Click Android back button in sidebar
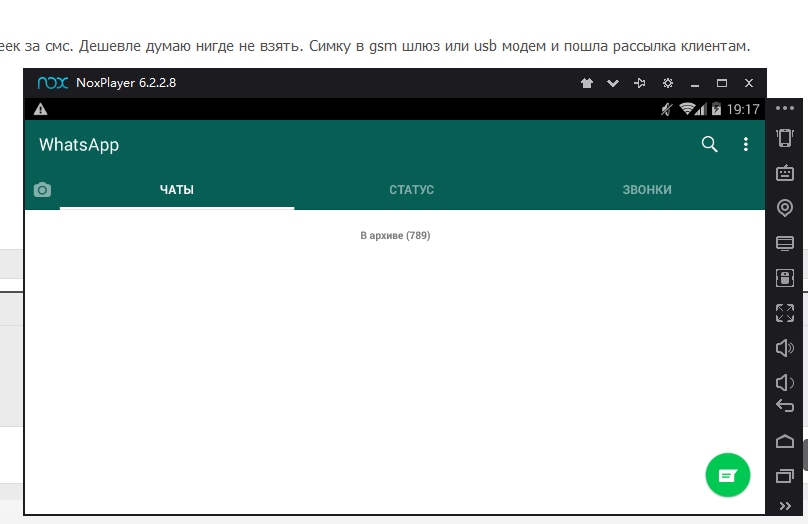 pyautogui.click(x=785, y=406)
